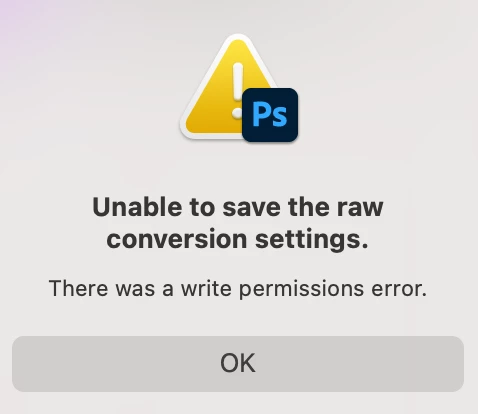Click the word 'permissions' in the description
Viewport: 478px width, 414px height.
point(301,289)
